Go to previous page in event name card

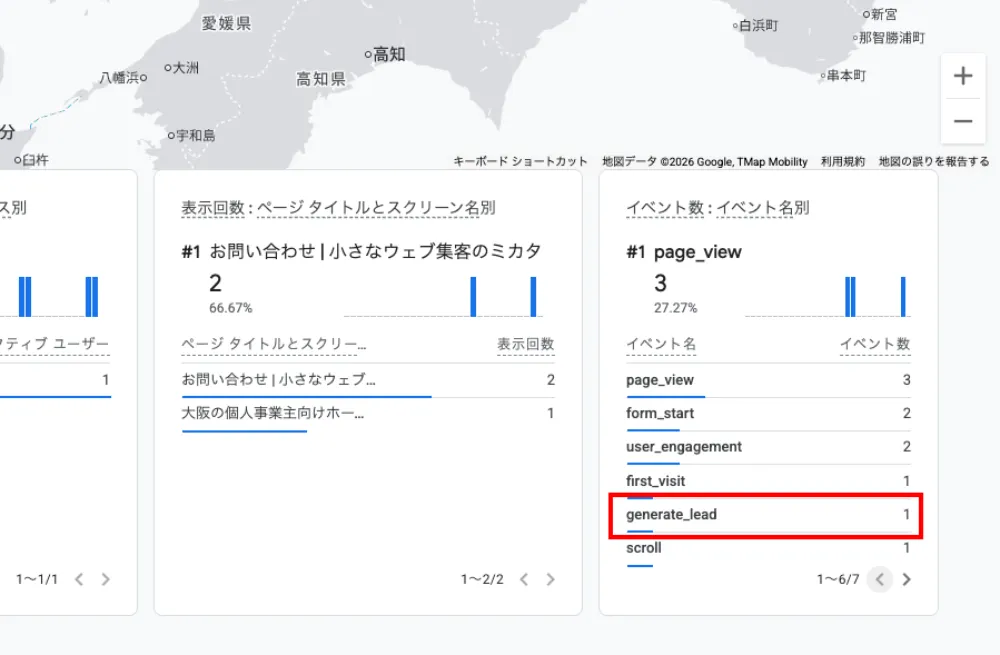[879, 579]
